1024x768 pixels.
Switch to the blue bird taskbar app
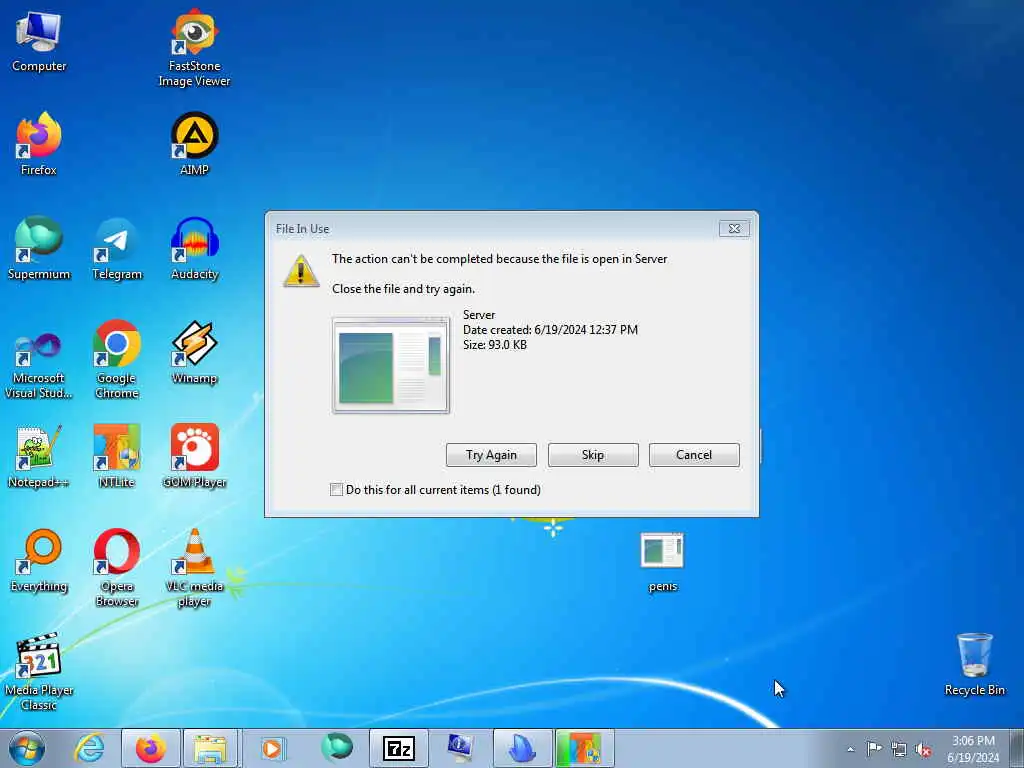[x=522, y=748]
